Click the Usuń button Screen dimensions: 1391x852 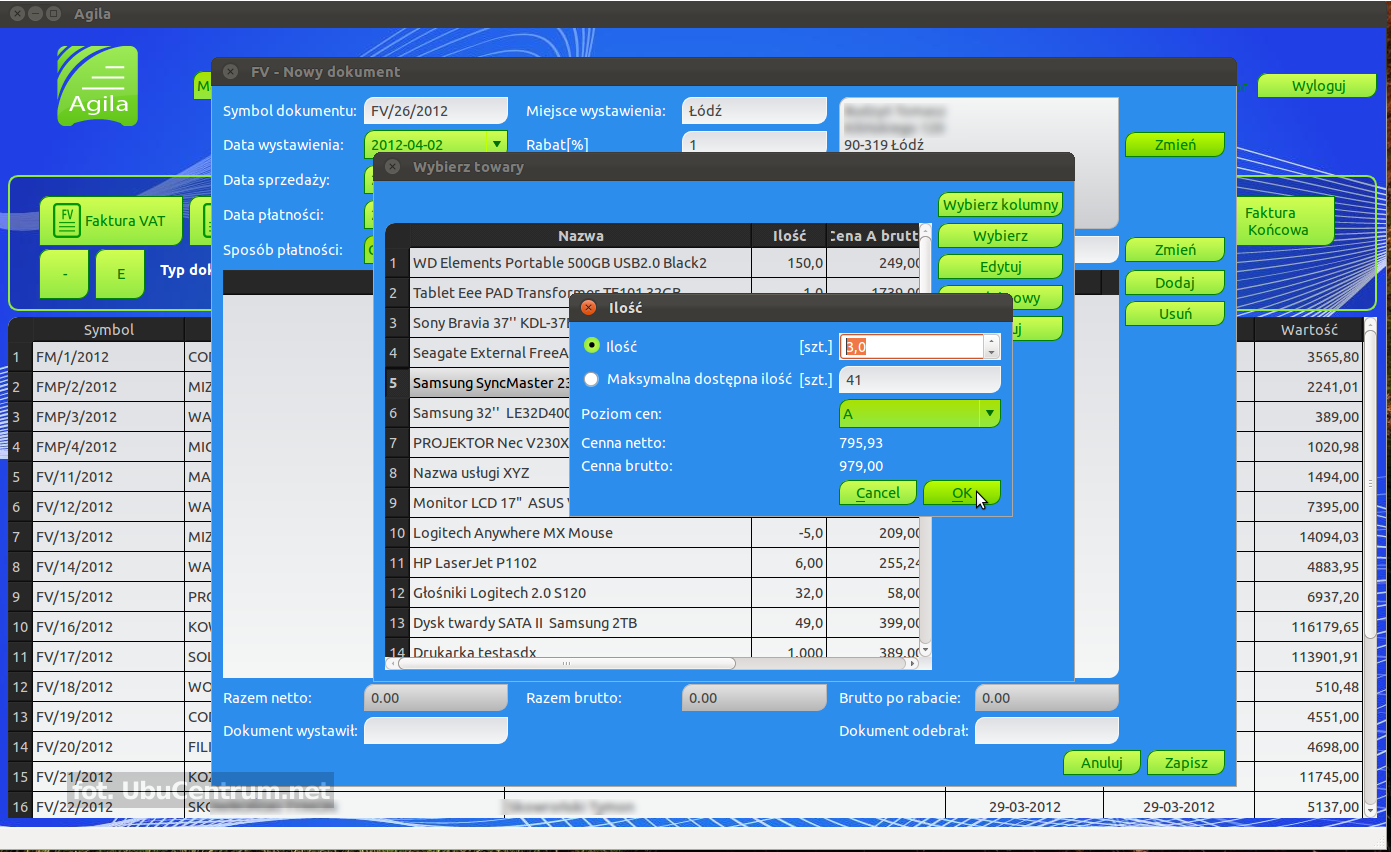(1175, 314)
